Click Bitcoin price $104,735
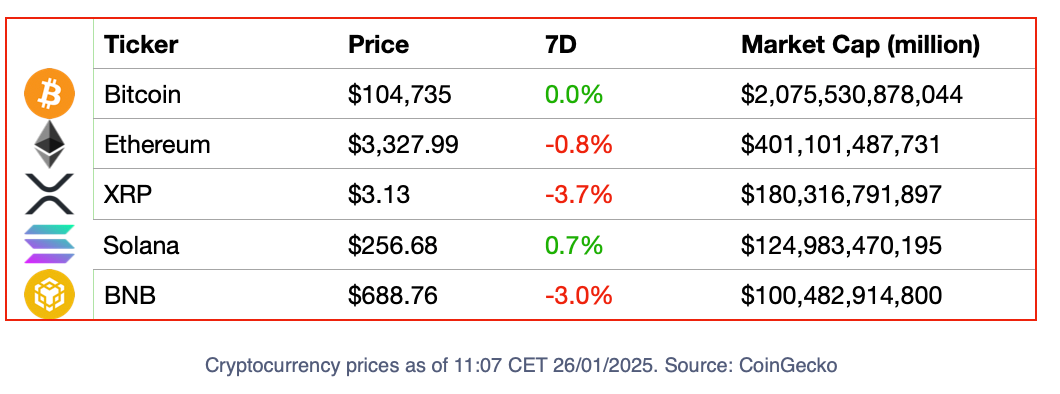Viewport: 1060px width, 394px height. coord(400,95)
